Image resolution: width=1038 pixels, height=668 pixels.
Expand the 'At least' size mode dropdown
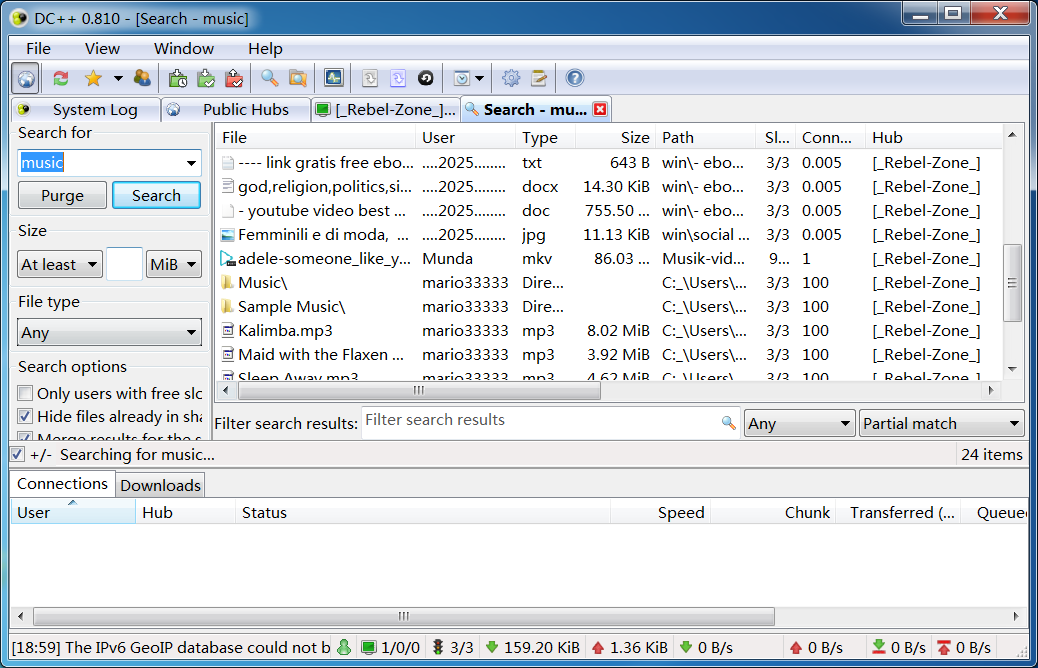click(x=60, y=265)
